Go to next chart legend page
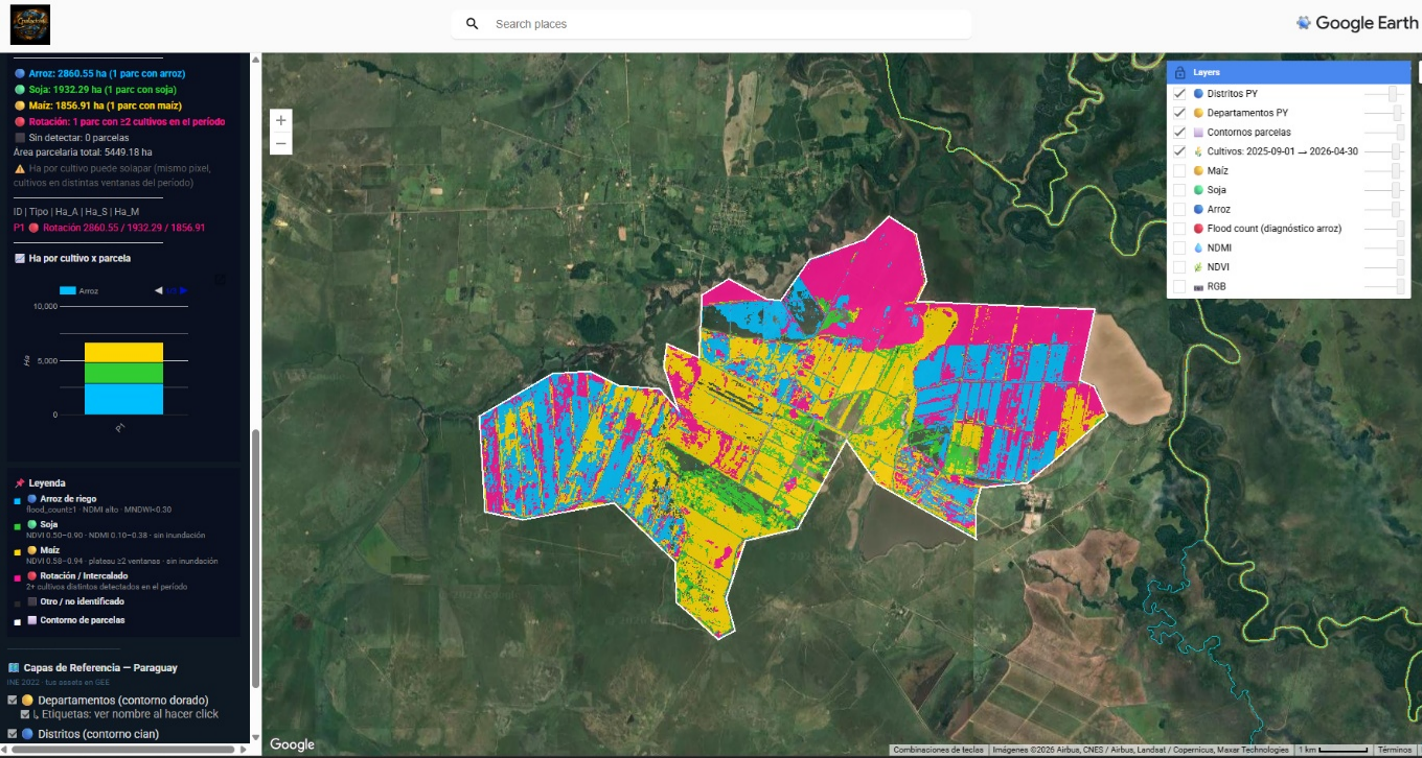 point(183,291)
